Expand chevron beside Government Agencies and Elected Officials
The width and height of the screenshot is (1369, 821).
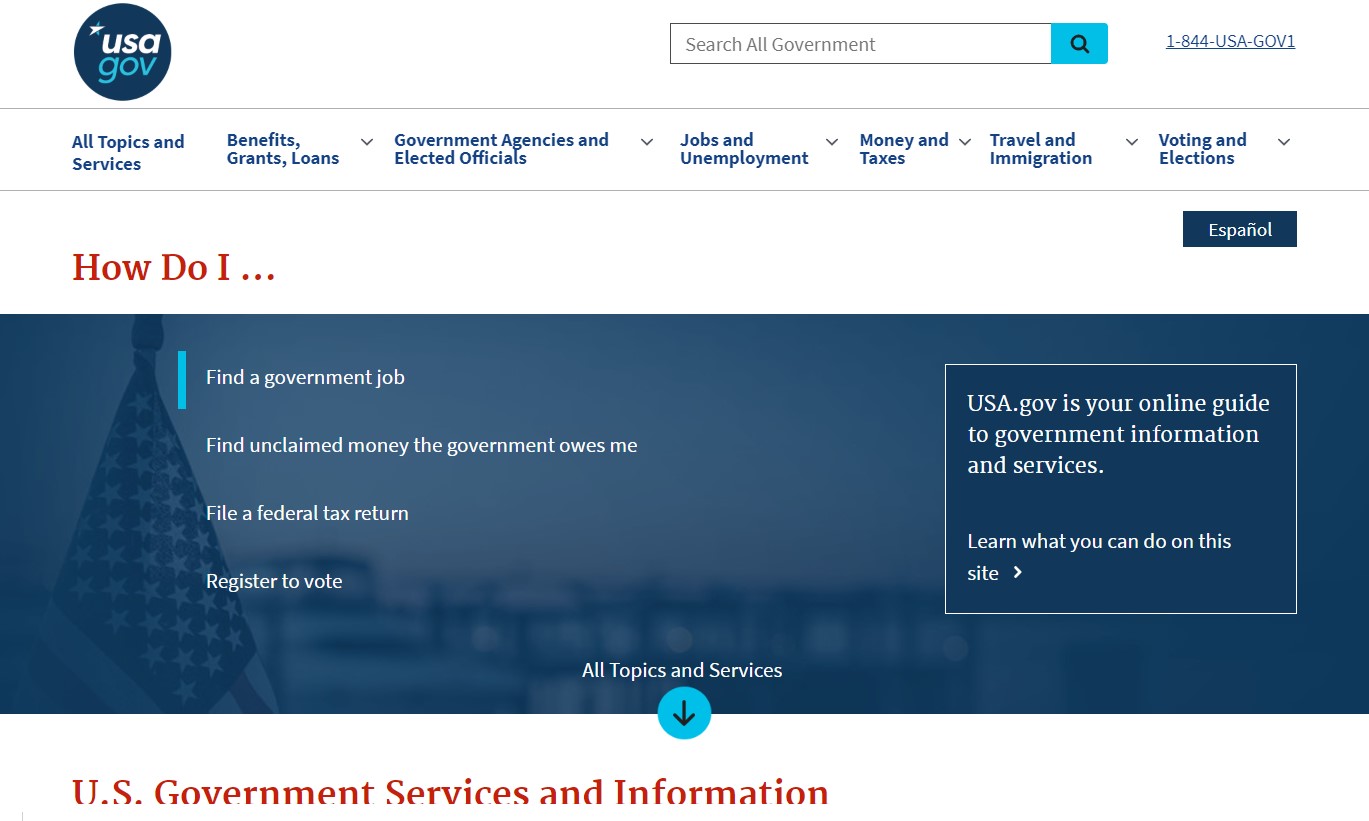647,142
